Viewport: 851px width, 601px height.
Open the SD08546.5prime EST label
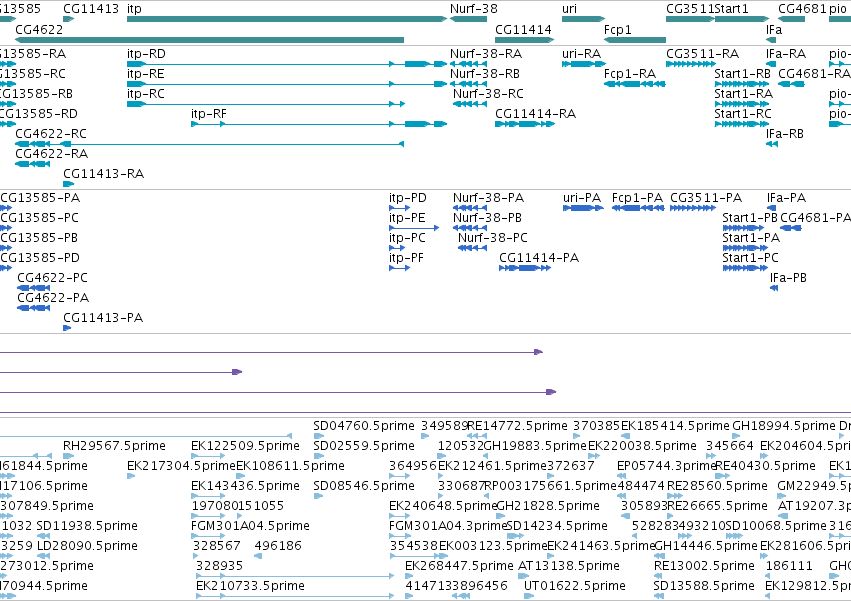point(364,486)
